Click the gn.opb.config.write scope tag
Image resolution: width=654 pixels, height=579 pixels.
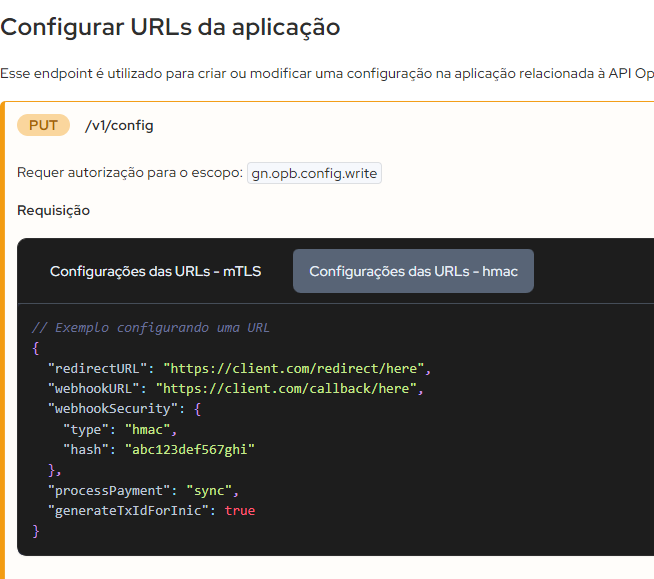[x=314, y=173]
